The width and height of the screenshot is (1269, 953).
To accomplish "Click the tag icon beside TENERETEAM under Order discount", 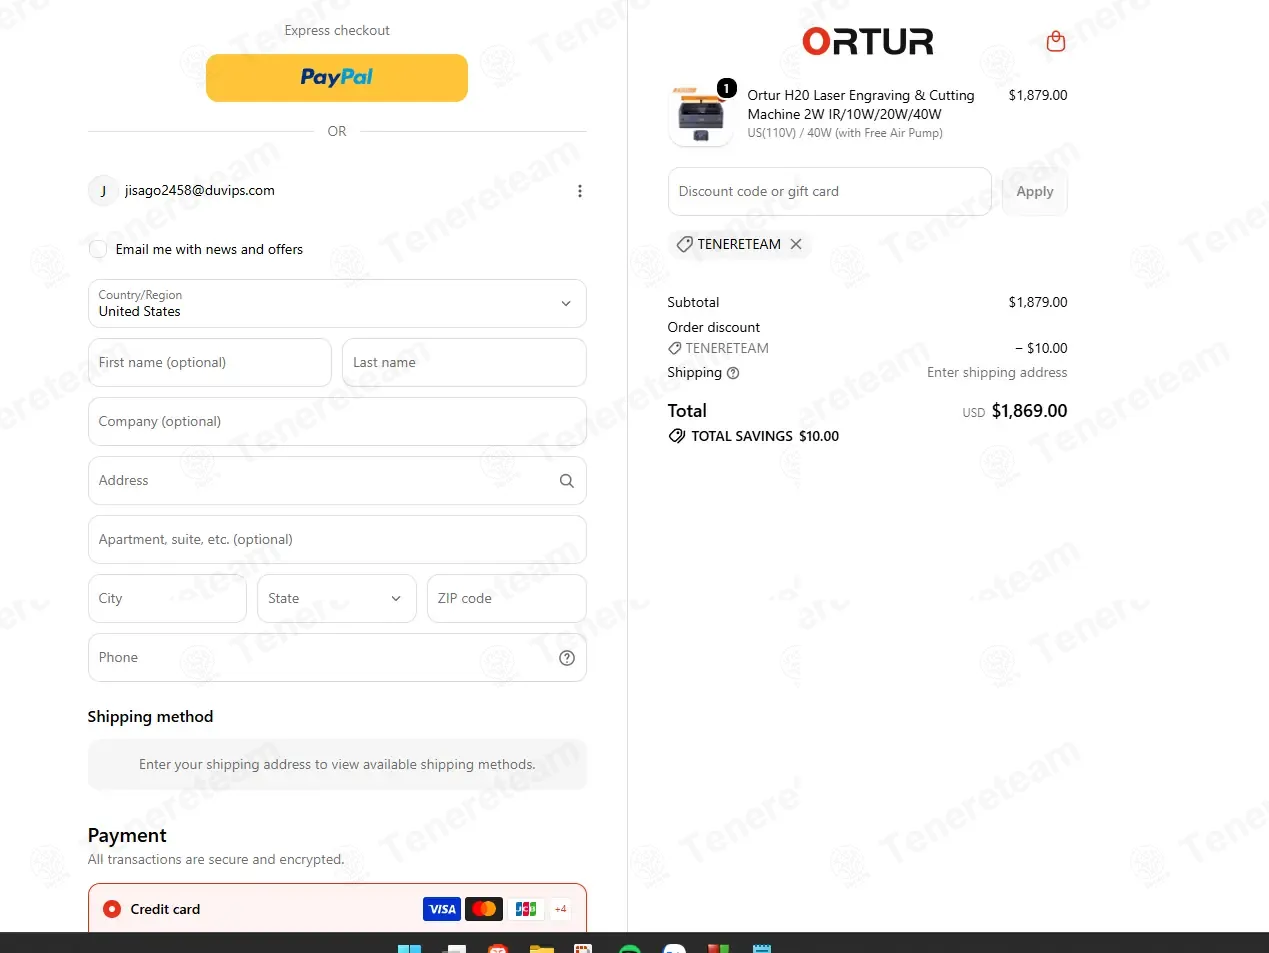I will [x=675, y=349].
